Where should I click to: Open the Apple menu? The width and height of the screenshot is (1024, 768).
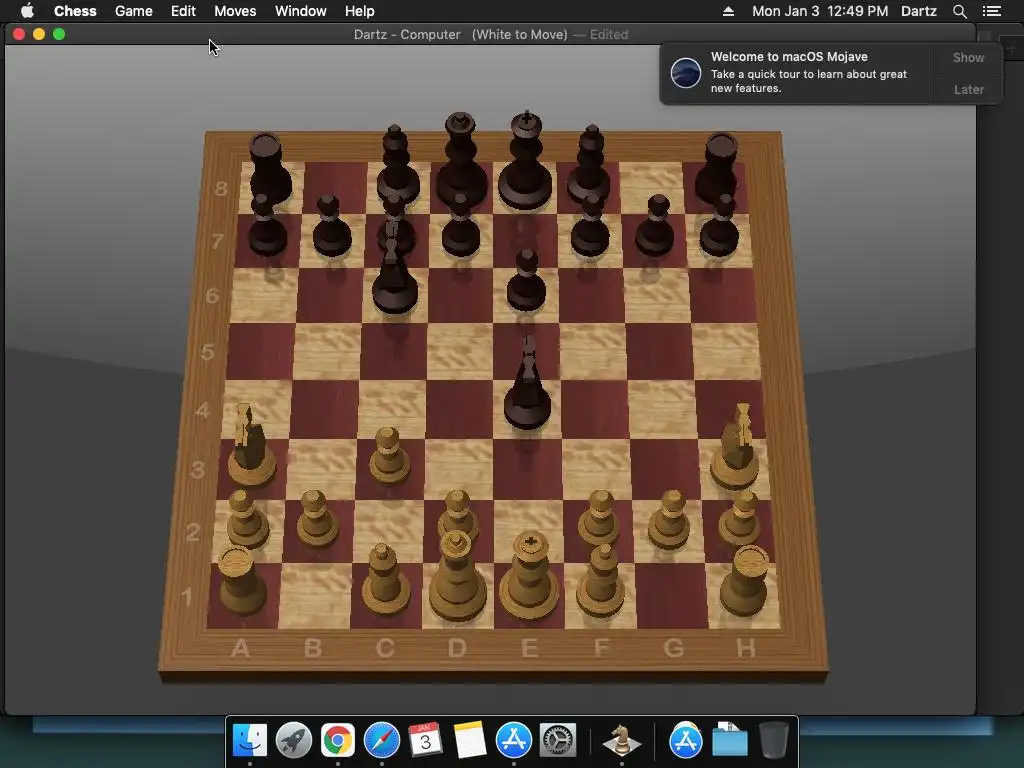tap(27, 11)
